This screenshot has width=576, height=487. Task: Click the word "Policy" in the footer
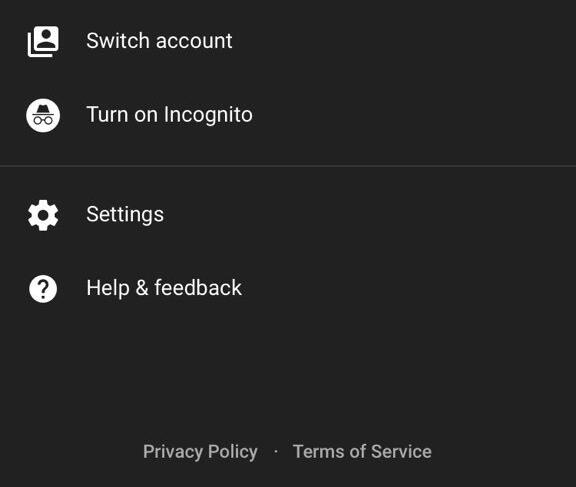[x=233, y=452]
